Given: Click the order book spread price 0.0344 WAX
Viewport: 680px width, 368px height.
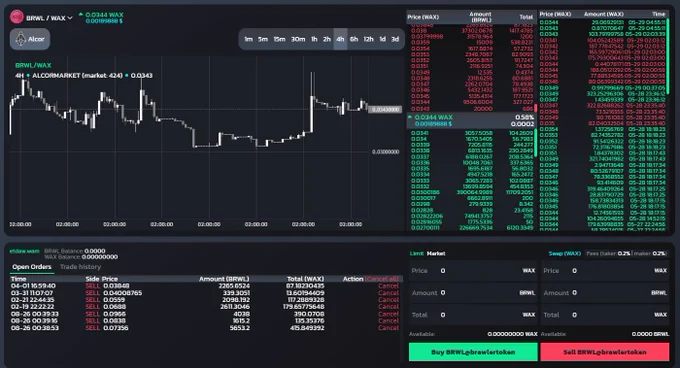Looking at the screenshot, I should coord(433,117).
